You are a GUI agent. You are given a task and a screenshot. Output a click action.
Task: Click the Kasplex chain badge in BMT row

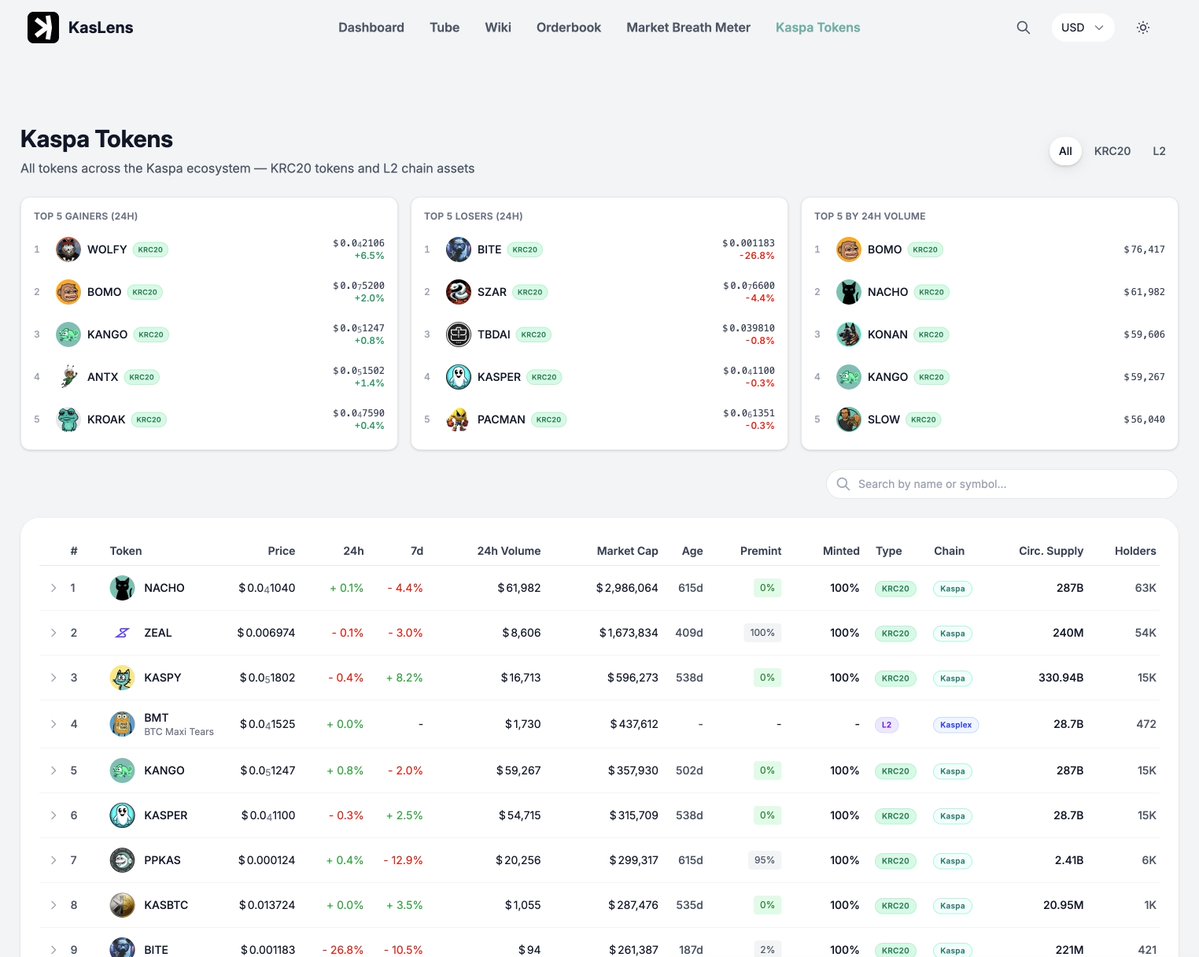click(956, 725)
